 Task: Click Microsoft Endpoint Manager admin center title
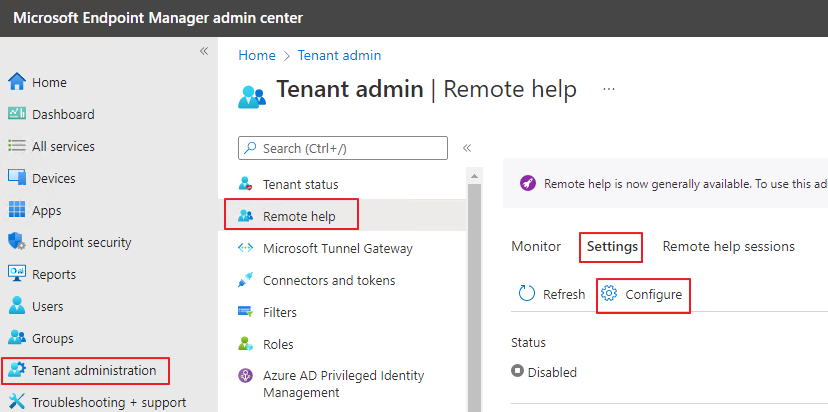pyautogui.click(x=158, y=18)
